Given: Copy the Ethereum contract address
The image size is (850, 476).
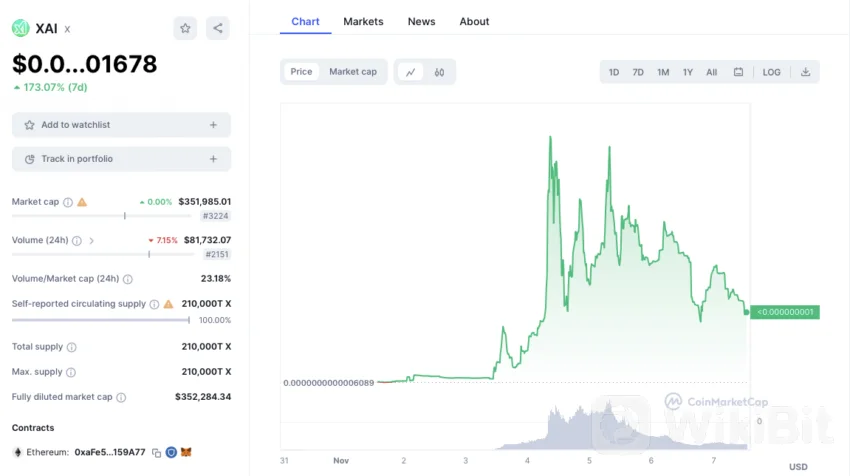Looking at the screenshot, I should tap(156, 452).
